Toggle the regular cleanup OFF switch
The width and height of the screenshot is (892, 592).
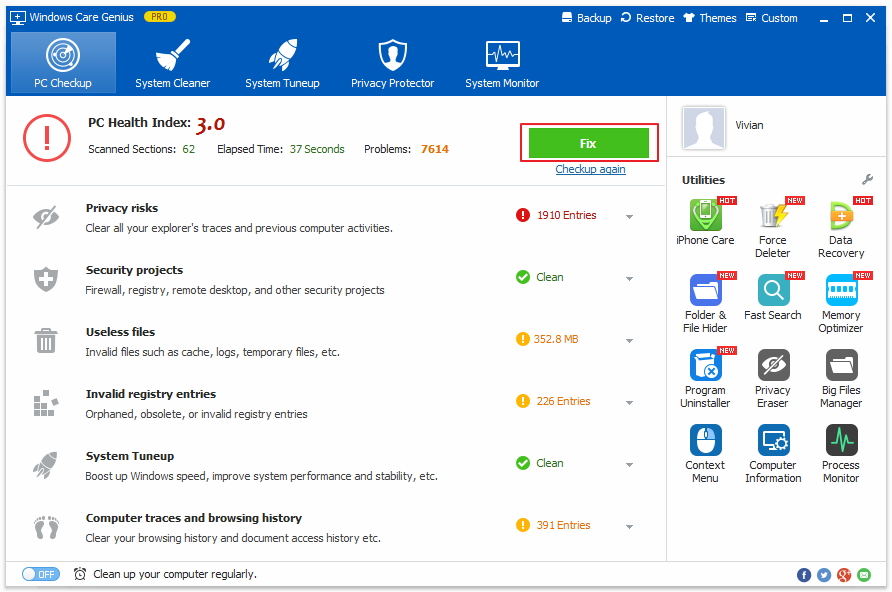point(40,574)
